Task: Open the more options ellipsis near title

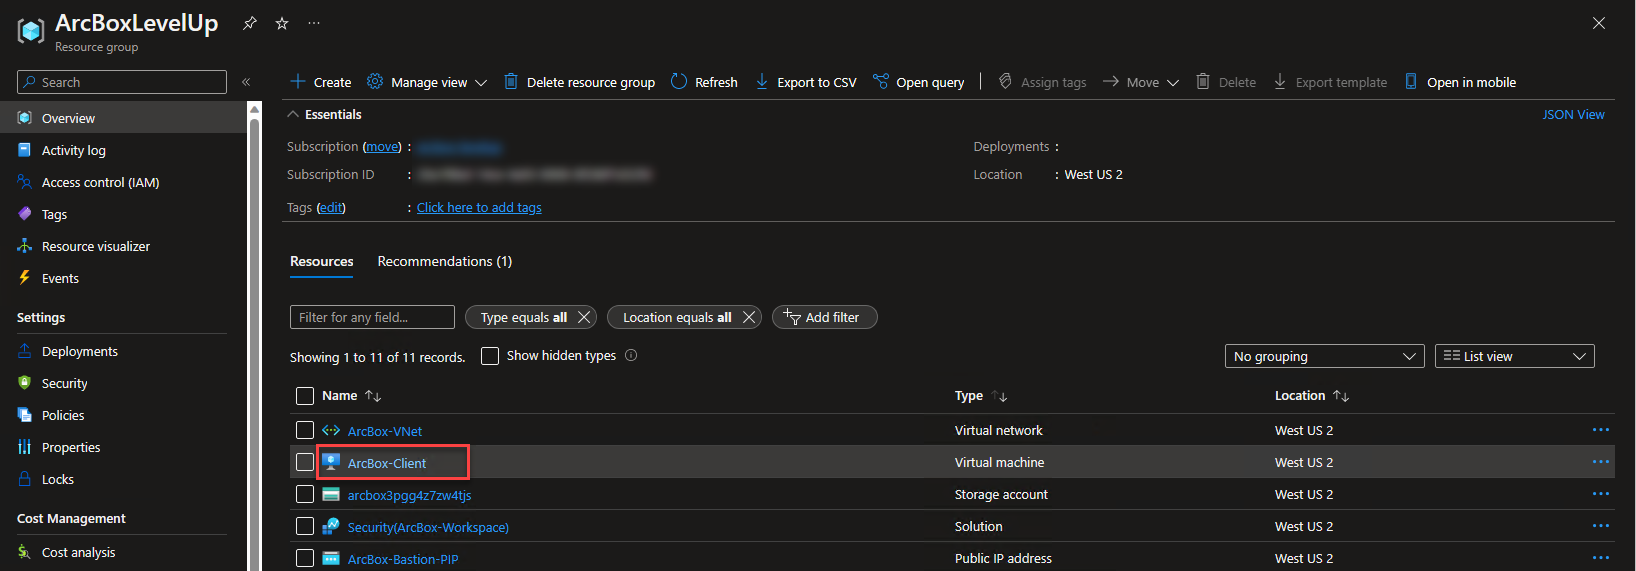Action: 314,23
